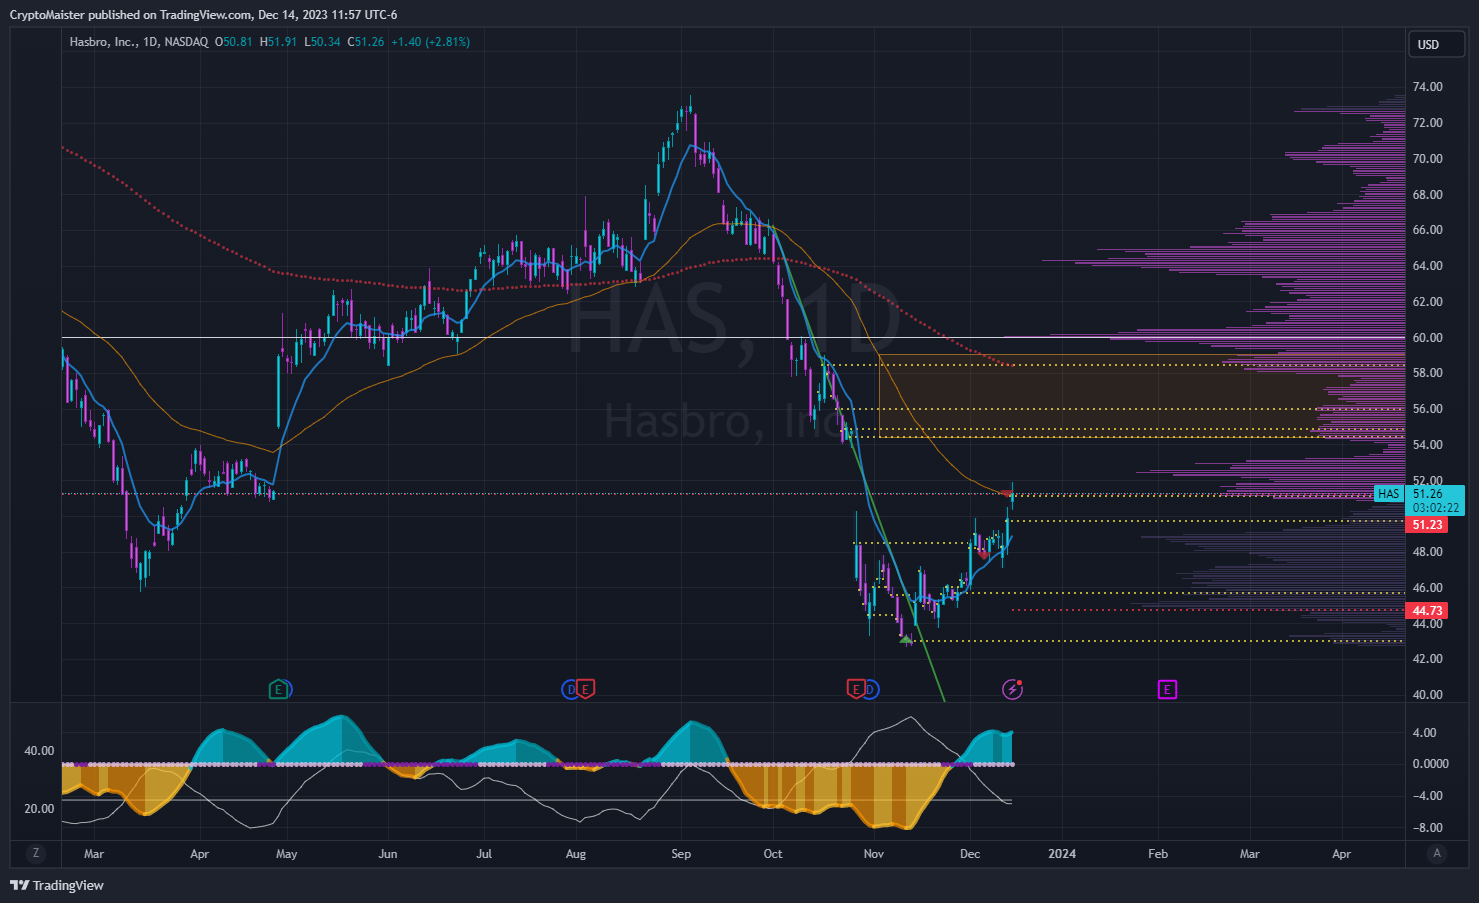Click the red 51.23 price label
Image resolution: width=1479 pixels, height=903 pixels.
coord(1427,525)
